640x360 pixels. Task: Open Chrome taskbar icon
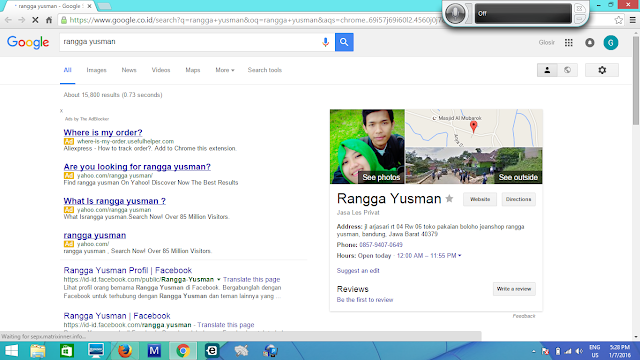click(183, 351)
